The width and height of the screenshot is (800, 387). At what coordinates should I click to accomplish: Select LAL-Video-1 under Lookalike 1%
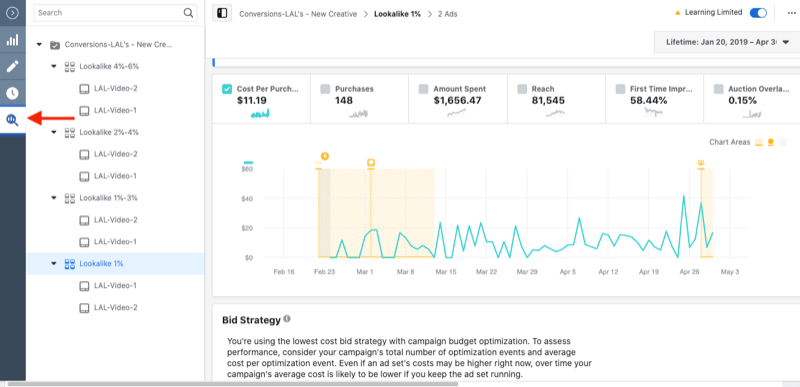[116, 286]
